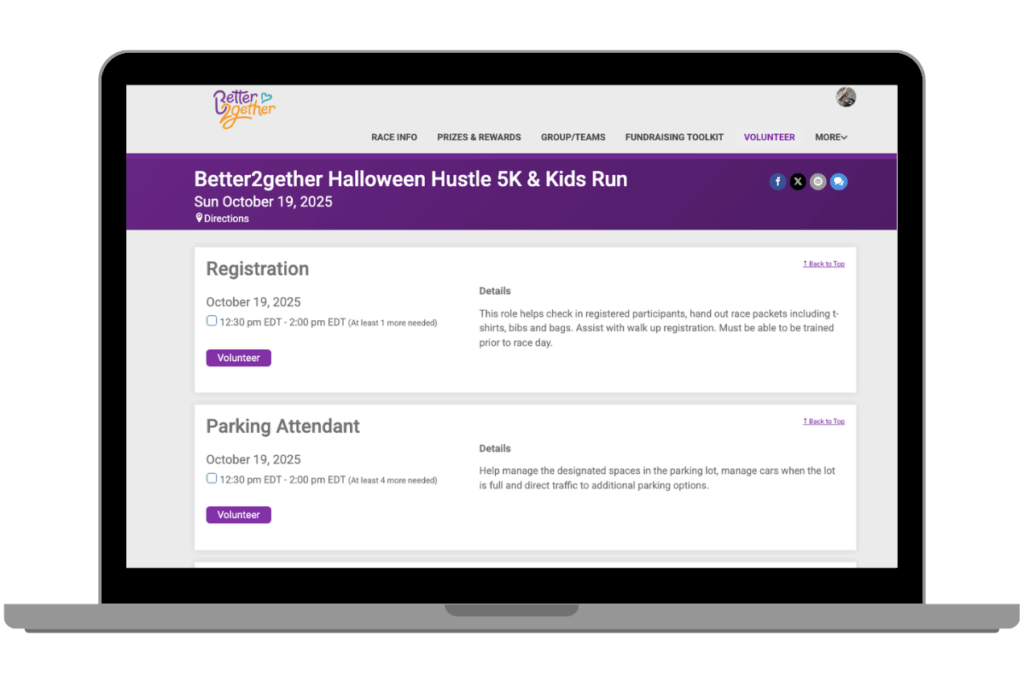Click Back to Top in Parking Attendant card
This screenshot has width=1024, height=683.
pyautogui.click(x=823, y=422)
